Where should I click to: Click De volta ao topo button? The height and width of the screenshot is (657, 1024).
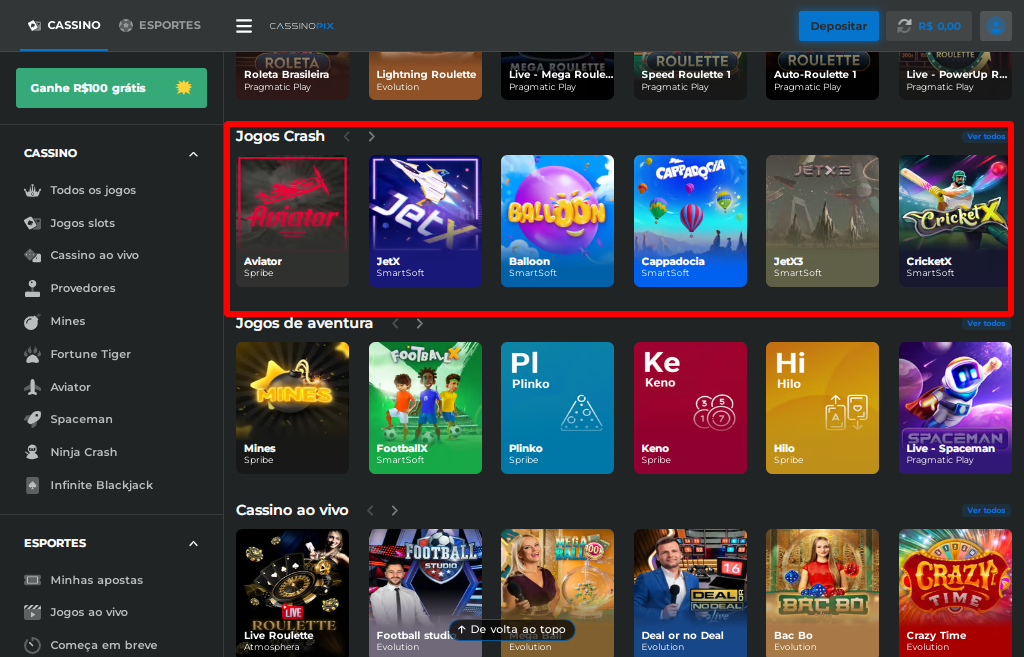512,630
